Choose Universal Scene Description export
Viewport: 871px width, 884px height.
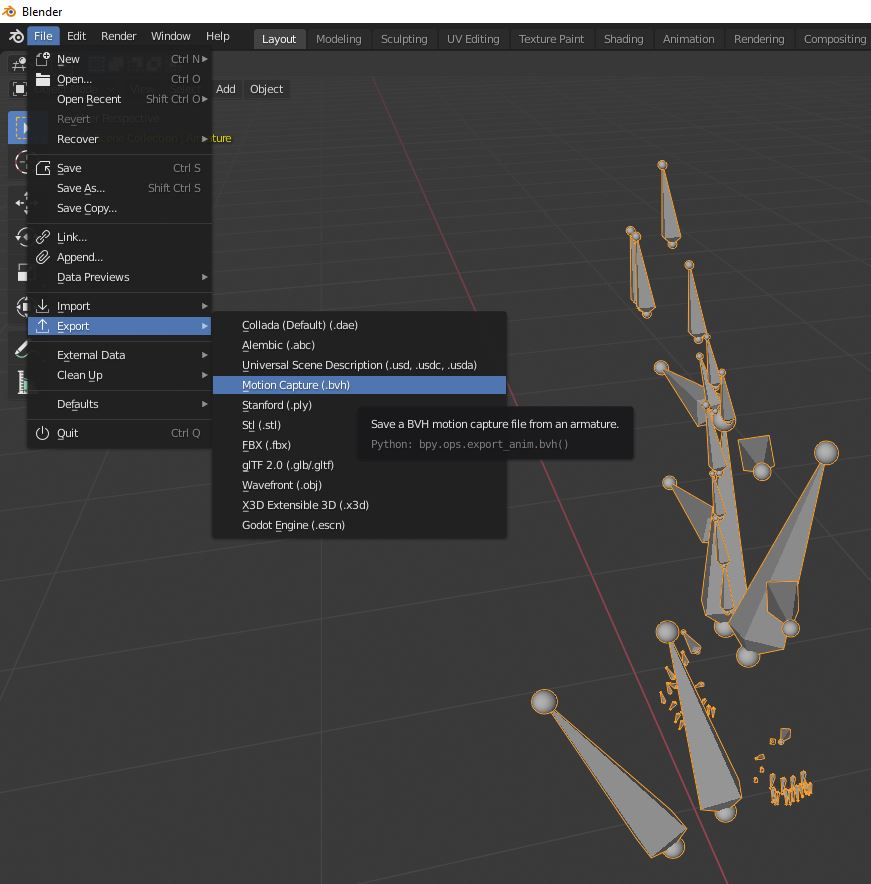tap(359, 365)
